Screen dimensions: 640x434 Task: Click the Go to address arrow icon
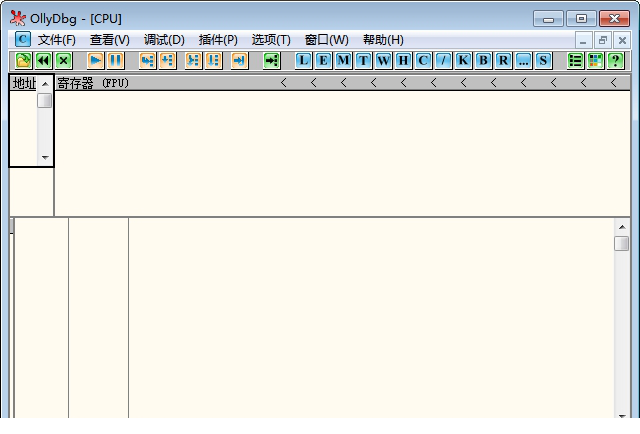[272, 61]
